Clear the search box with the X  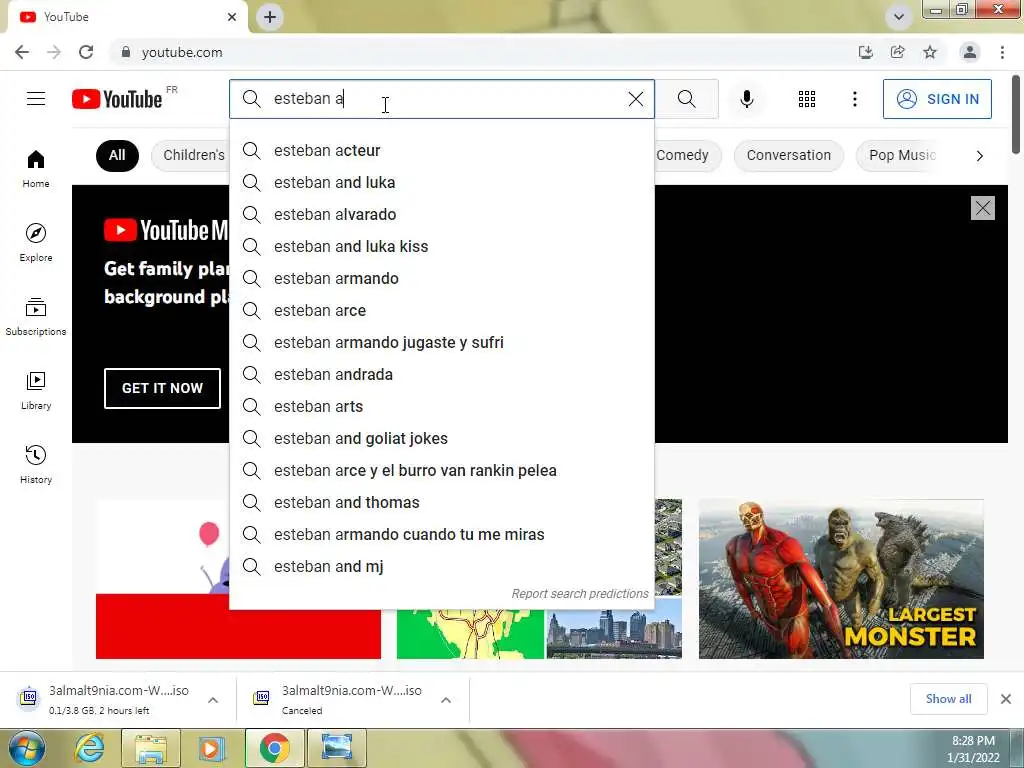pos(635,99)
